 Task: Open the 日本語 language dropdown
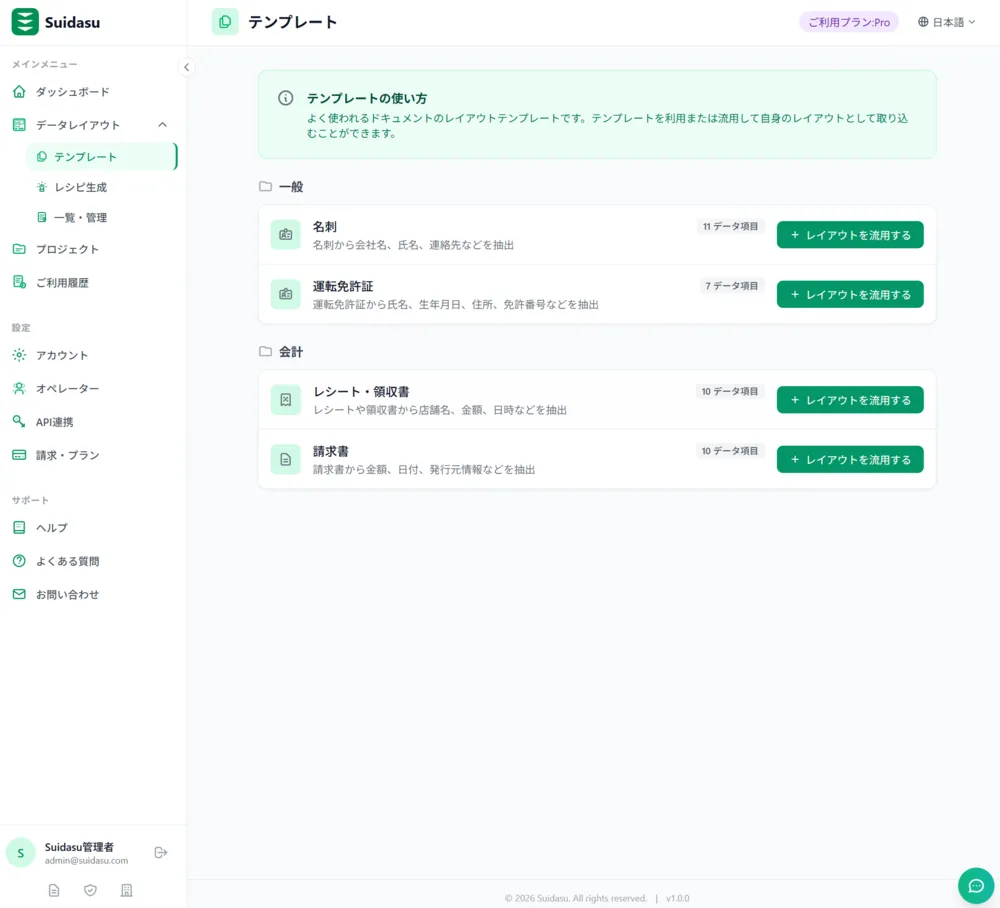pos(947,22)
